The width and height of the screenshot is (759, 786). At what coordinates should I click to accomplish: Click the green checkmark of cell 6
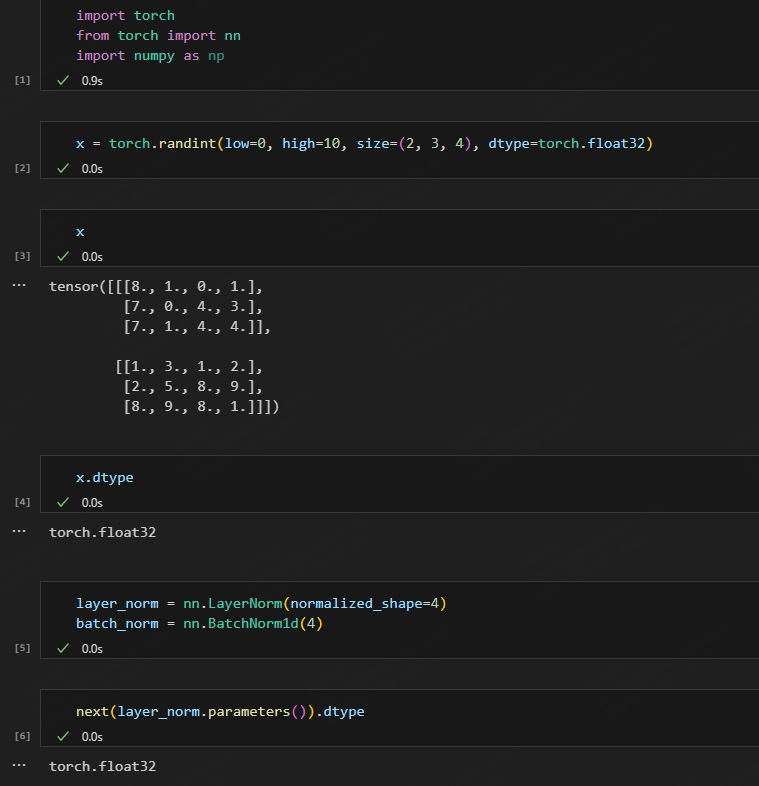coord(63,736)
